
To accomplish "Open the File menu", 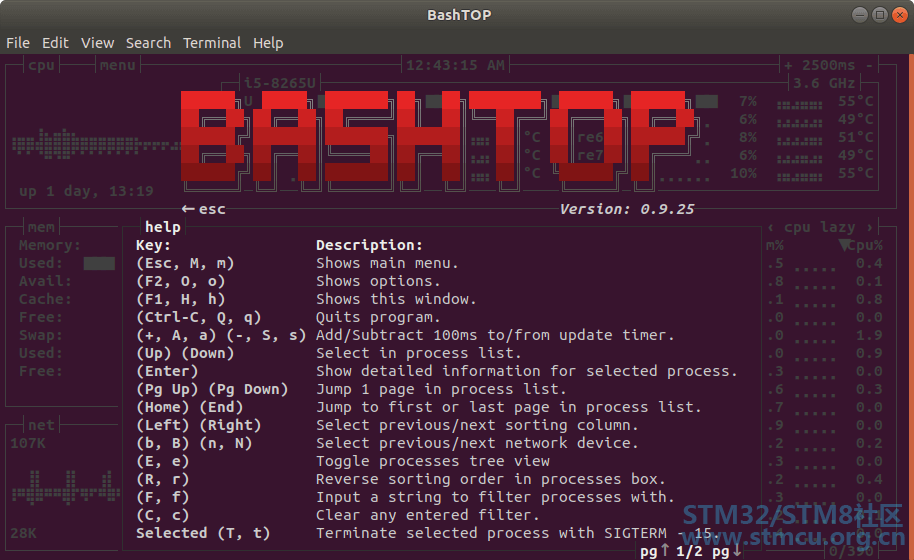I will (x=17, y=43).
